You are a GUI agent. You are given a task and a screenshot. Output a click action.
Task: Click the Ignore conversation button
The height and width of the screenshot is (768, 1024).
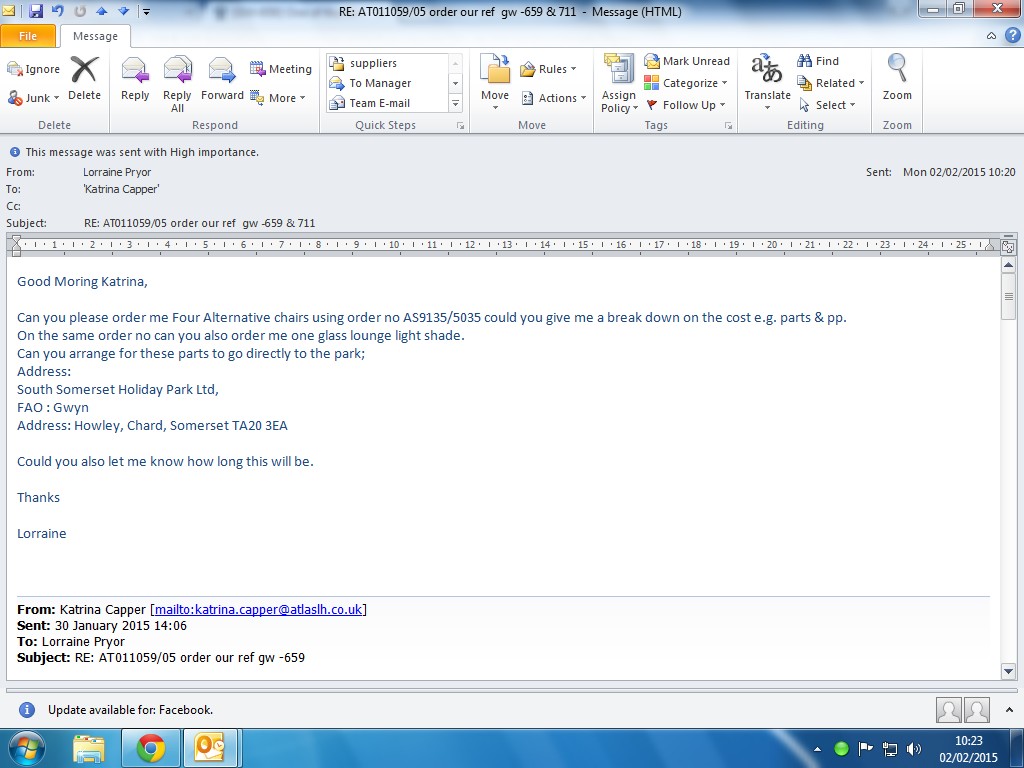[x=33, y=69]
